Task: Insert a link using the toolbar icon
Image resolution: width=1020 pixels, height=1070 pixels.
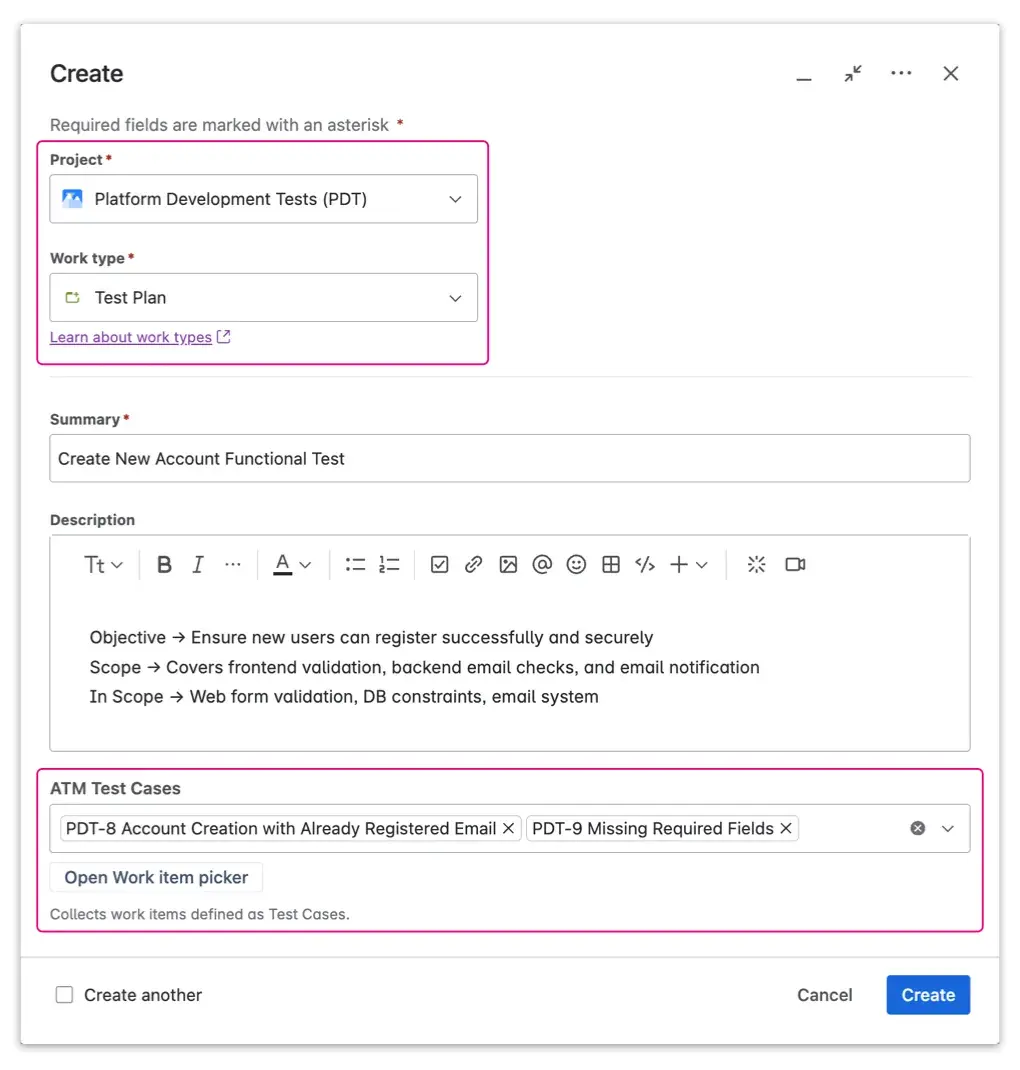Action: (x=473, y=564)
